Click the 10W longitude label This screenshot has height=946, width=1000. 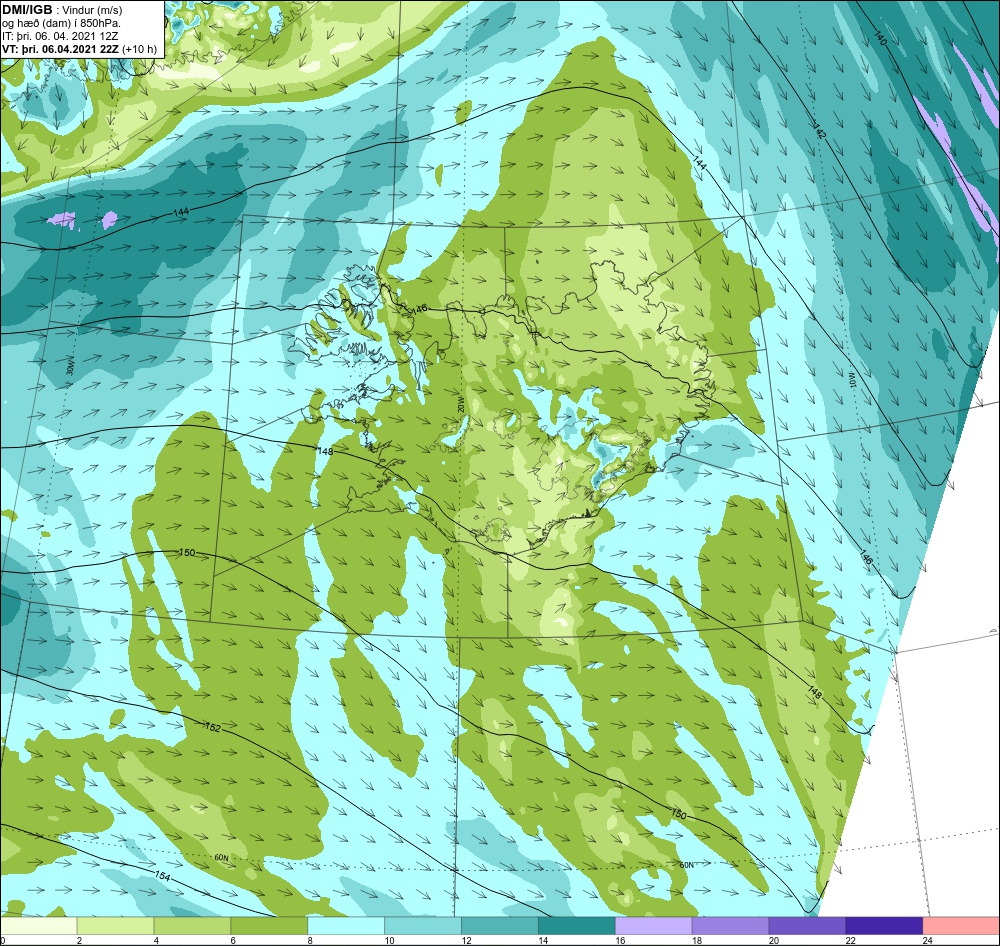coord(852,381)
